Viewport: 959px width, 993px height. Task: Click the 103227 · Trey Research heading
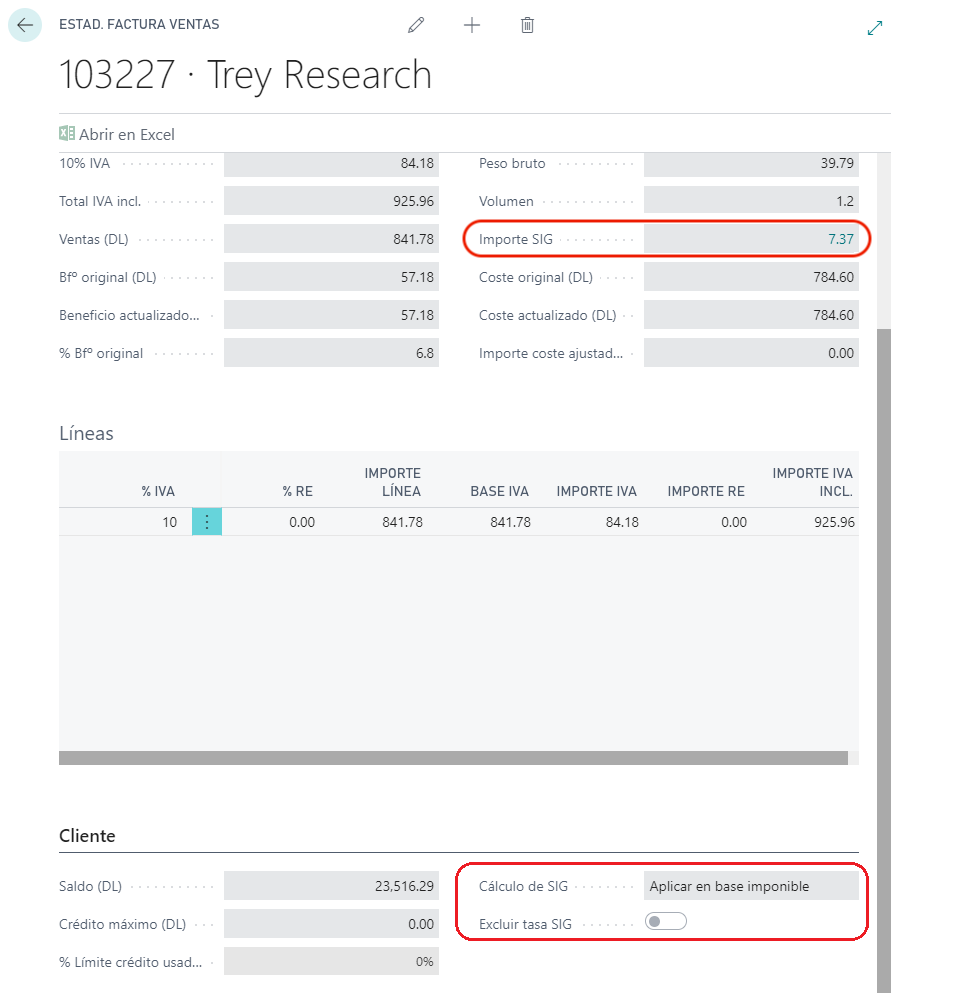[x=246, y=75]
